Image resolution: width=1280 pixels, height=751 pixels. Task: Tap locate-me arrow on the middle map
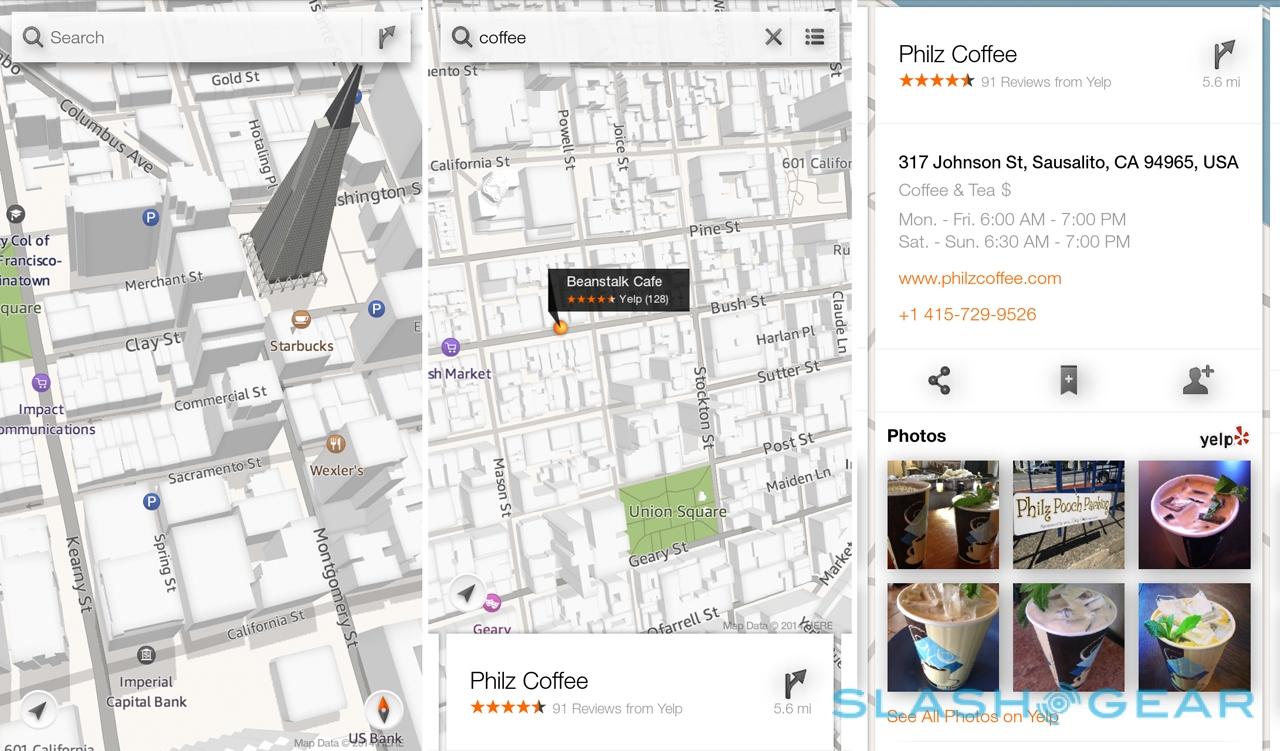coord(465,594)
